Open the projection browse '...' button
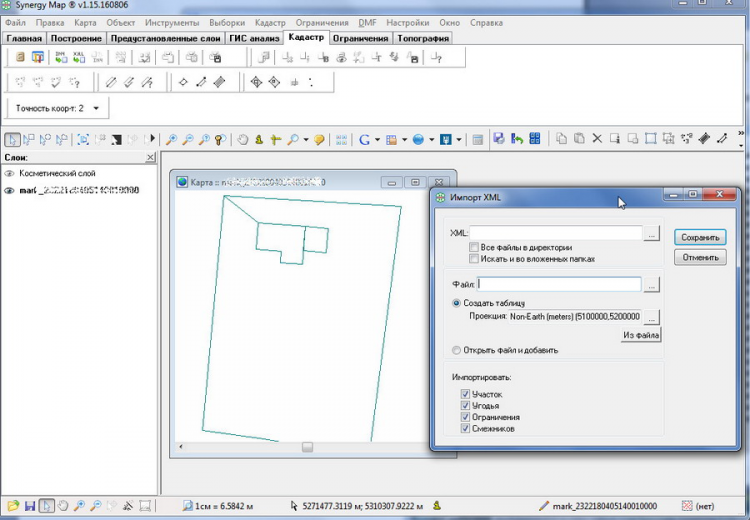750x520 pixels. click(652, 317)
